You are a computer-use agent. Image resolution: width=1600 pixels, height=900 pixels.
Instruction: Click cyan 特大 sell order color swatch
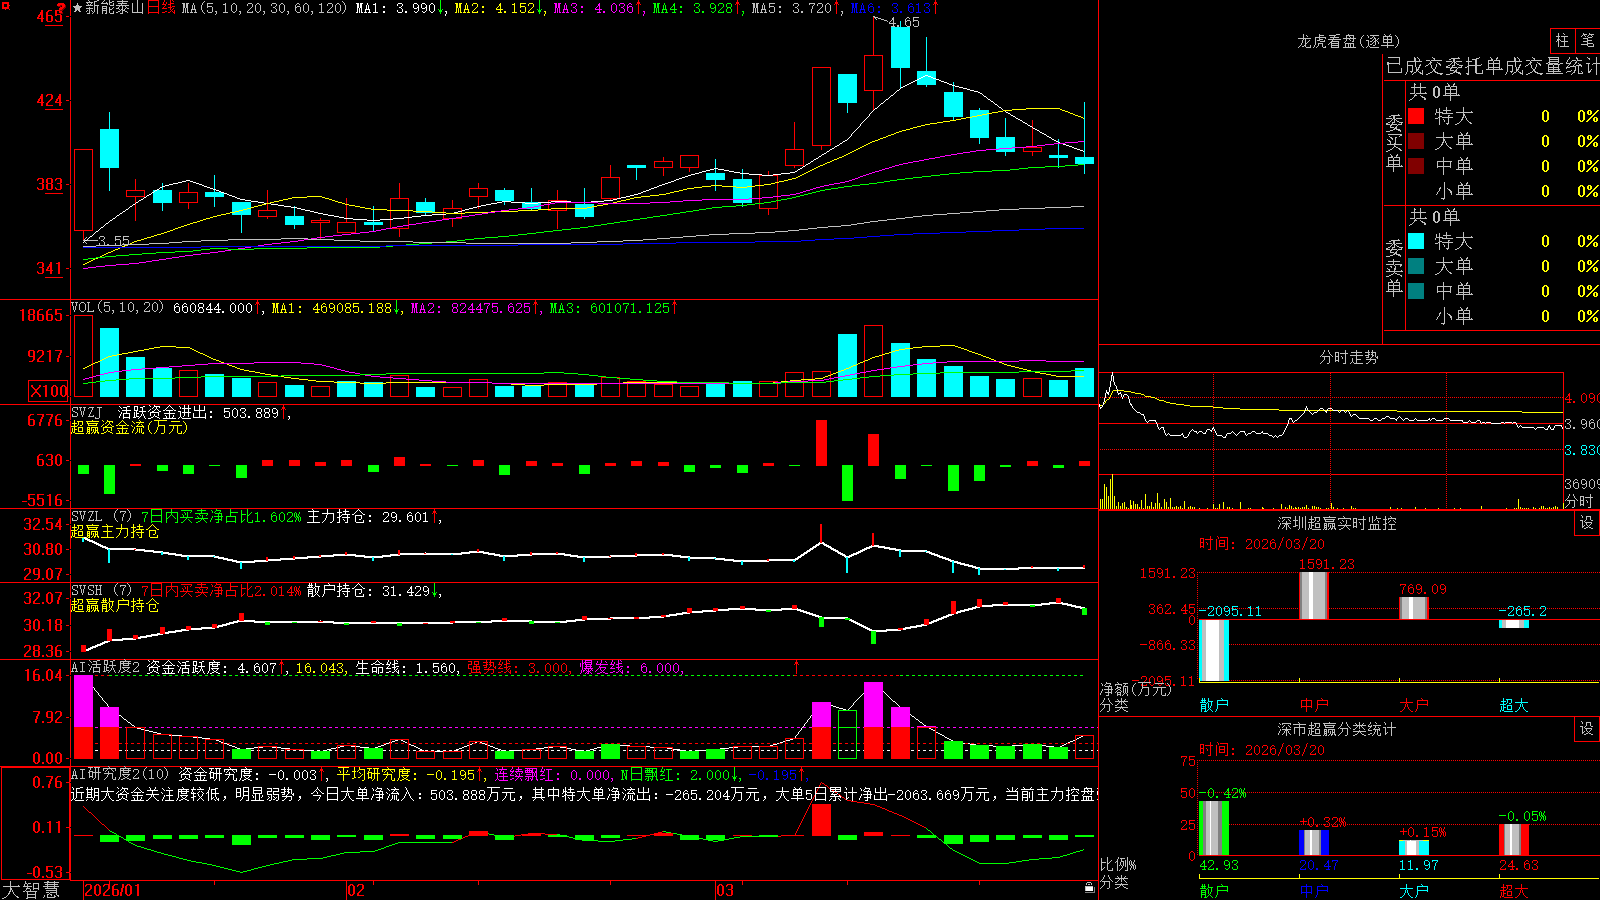[1416, 241]
